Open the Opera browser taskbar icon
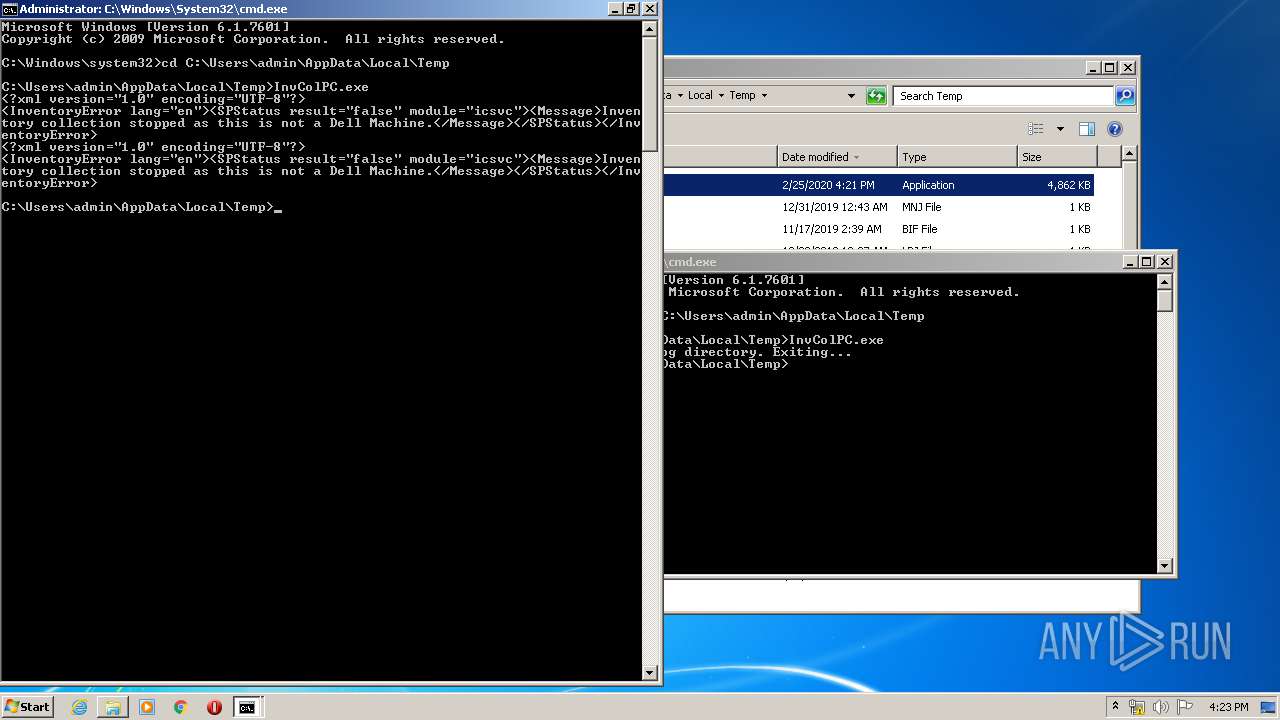The height and width of the screenshot is (720, 1280). pyautogui.click(x=214, y=707)
